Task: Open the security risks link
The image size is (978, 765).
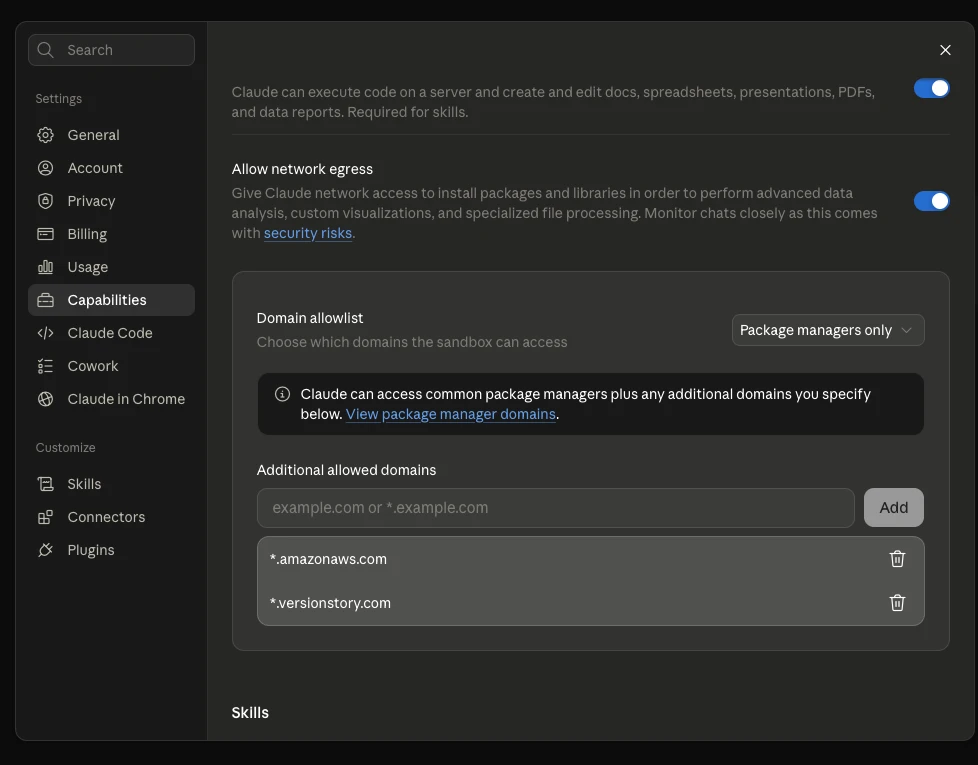Action: [x=307, y=233]
